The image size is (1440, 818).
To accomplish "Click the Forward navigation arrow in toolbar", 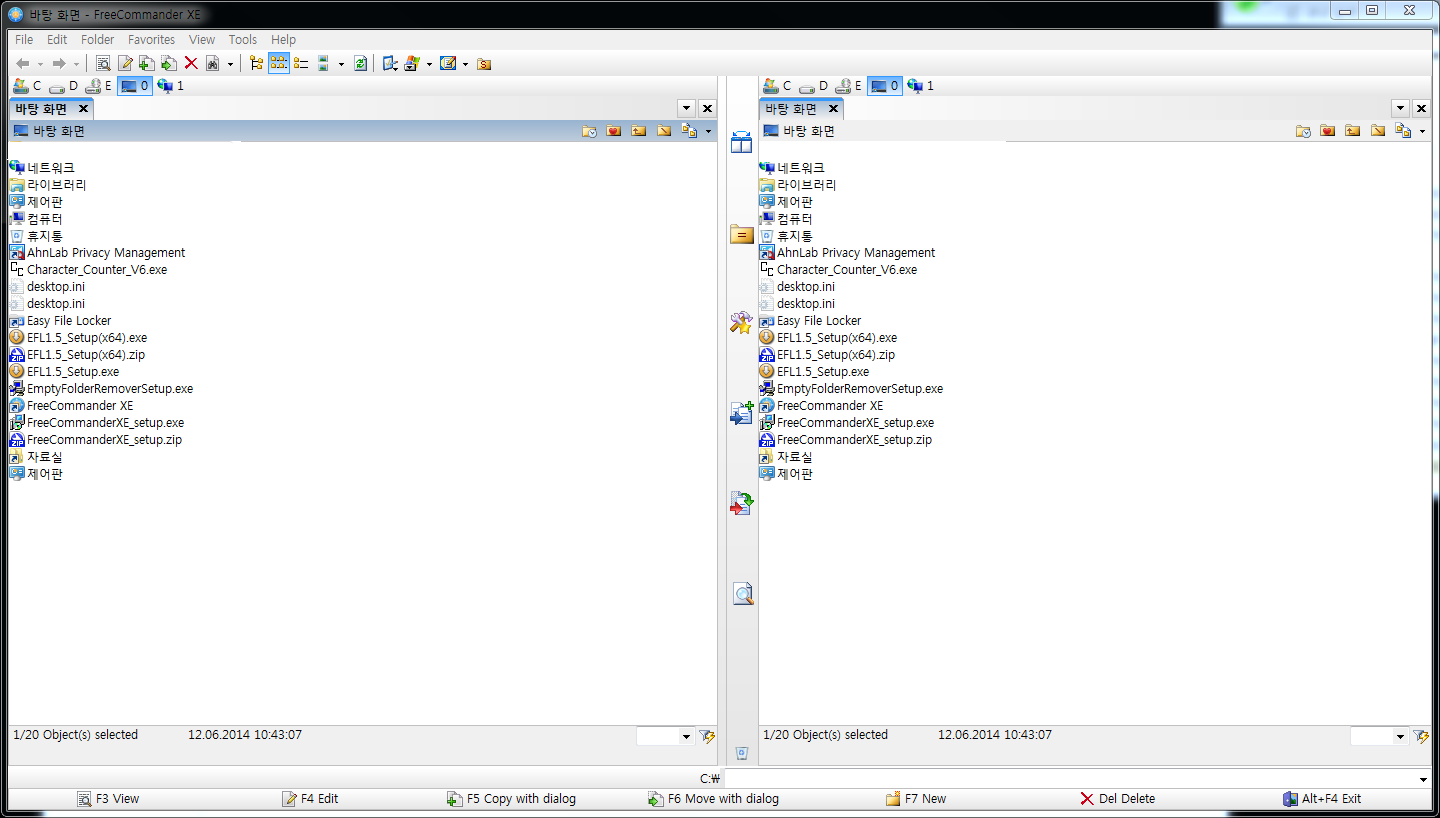I will tap(59, 63).
